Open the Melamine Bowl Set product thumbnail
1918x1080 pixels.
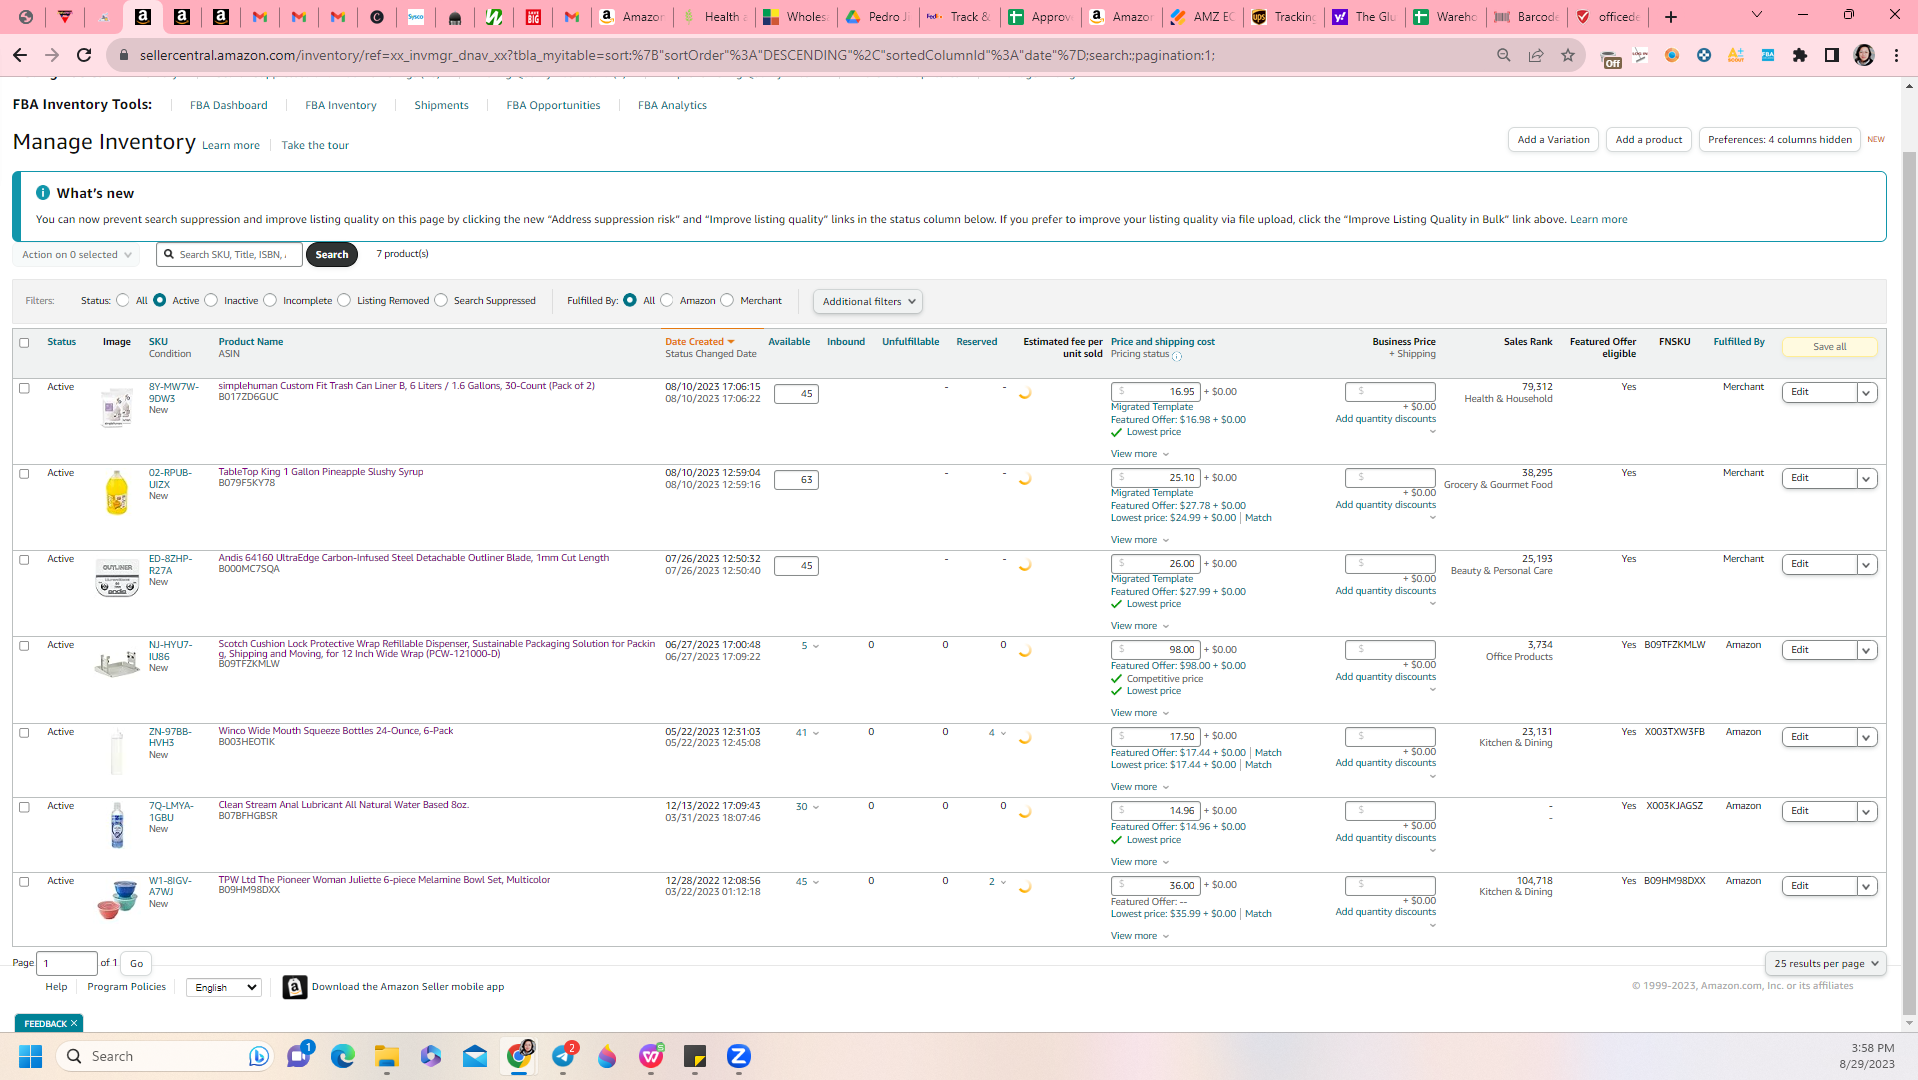(x=117, y=898)
